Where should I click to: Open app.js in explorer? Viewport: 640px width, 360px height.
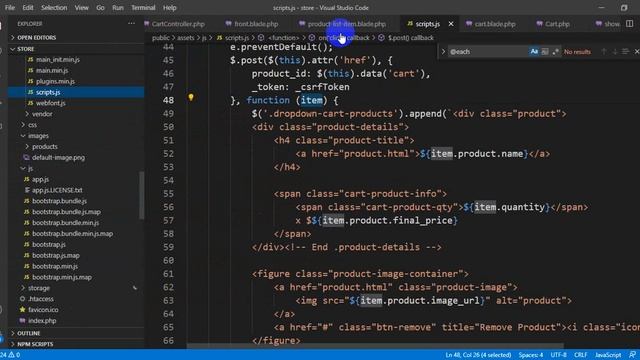(x=40, y=179)
